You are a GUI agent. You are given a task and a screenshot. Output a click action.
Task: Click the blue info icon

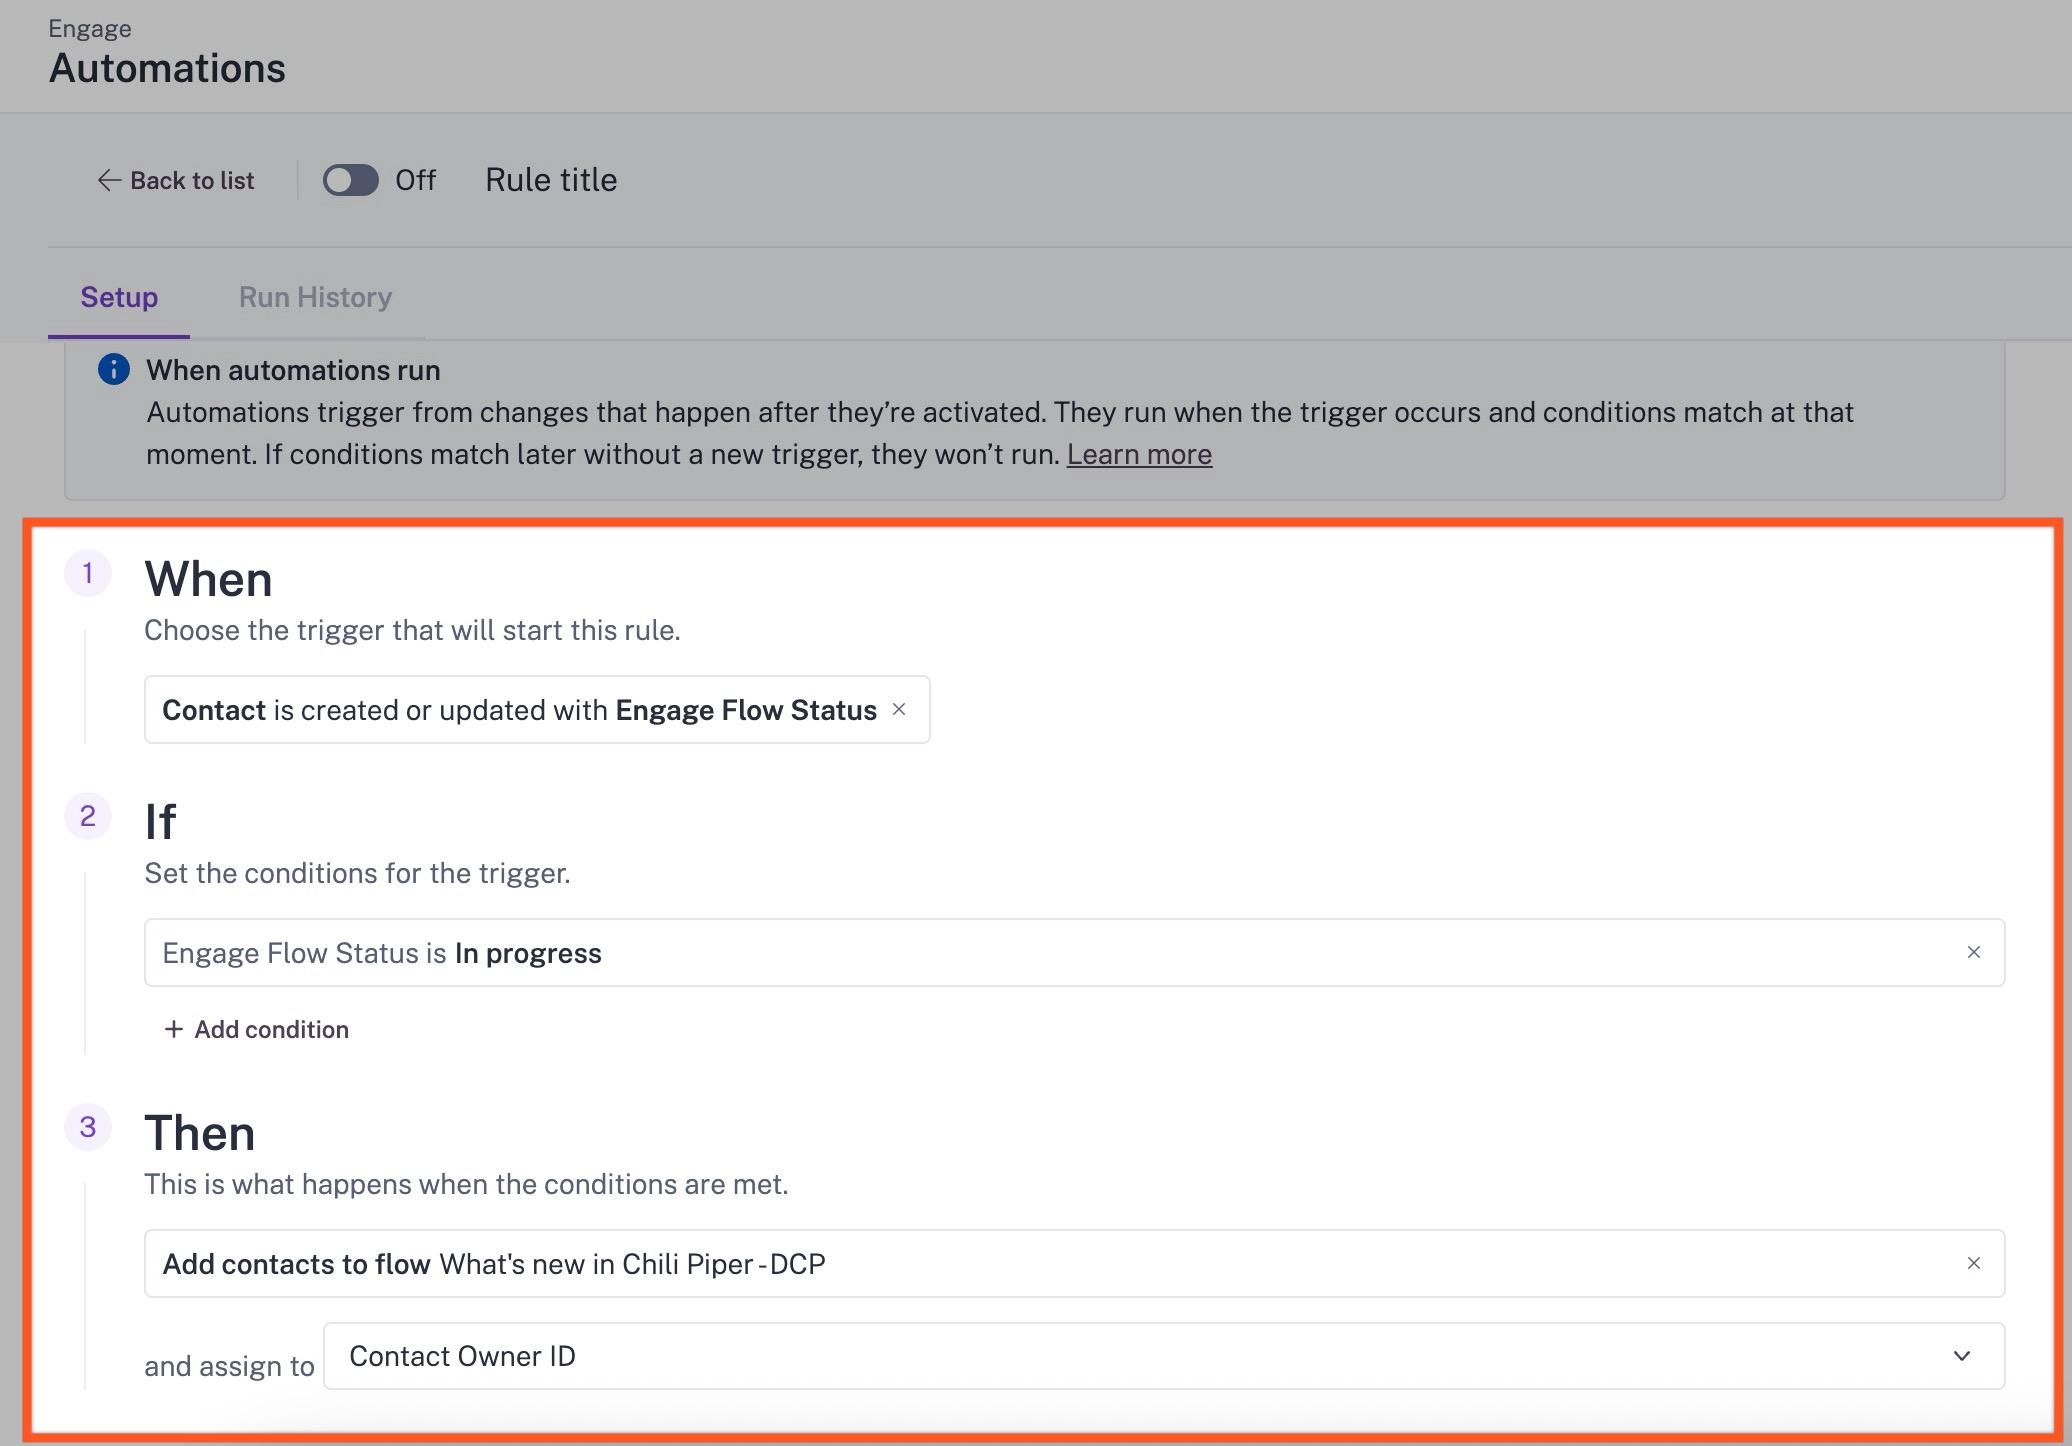(x=114, y=370)
